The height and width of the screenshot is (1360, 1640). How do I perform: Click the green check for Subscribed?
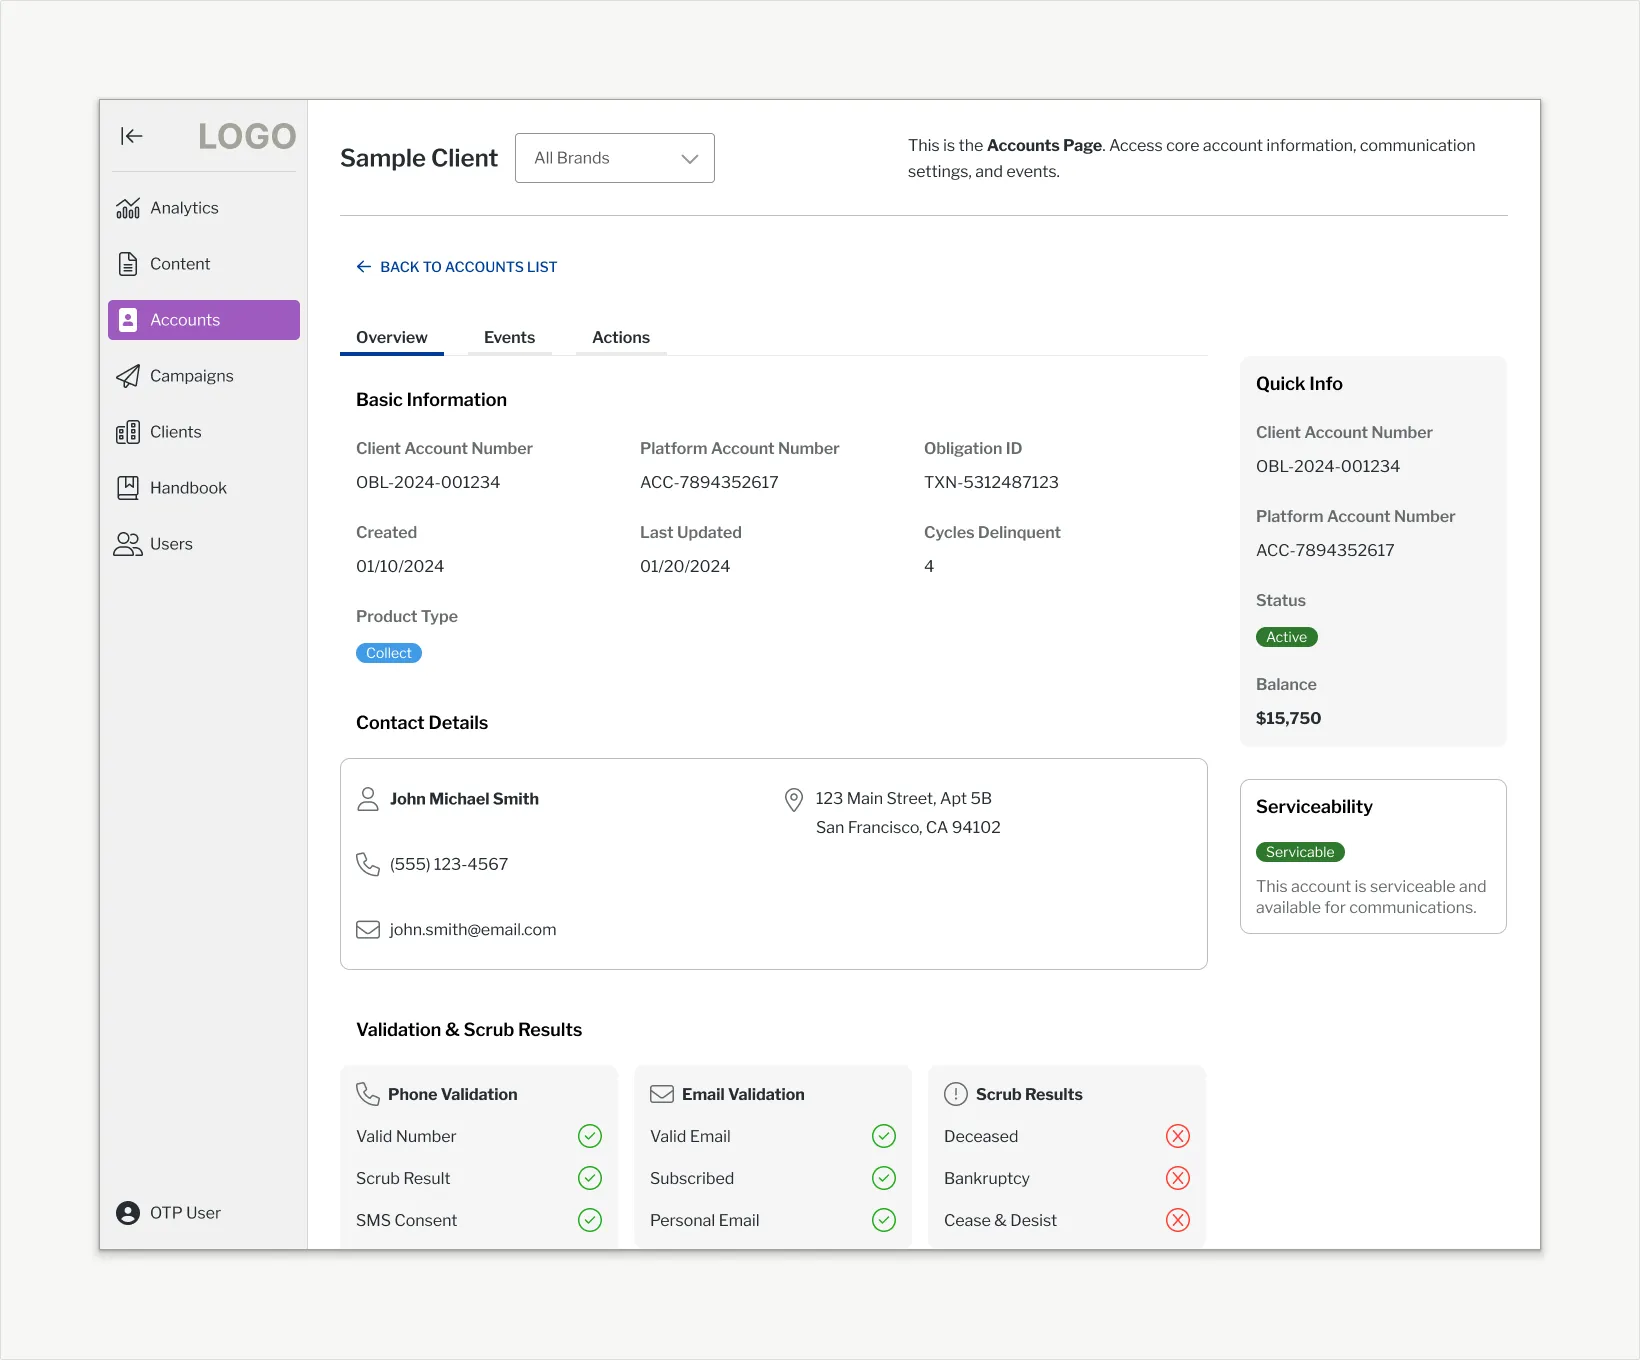click(x=884, y=1178)
